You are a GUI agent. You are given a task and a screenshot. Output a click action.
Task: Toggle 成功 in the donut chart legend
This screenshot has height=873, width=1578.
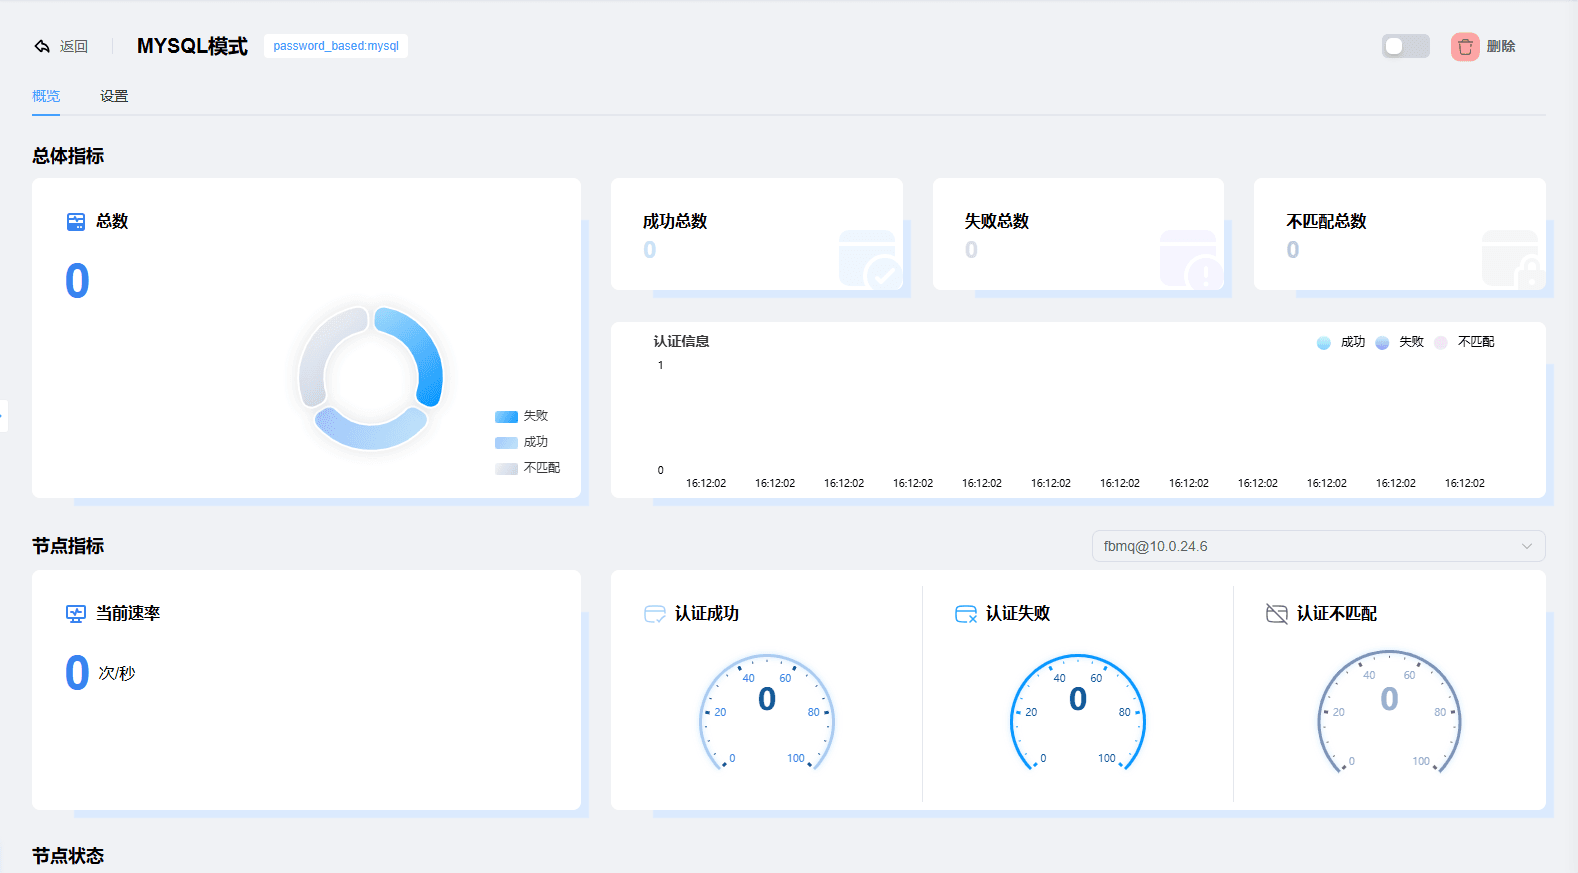pyautogui.click(x=521, y=442)
